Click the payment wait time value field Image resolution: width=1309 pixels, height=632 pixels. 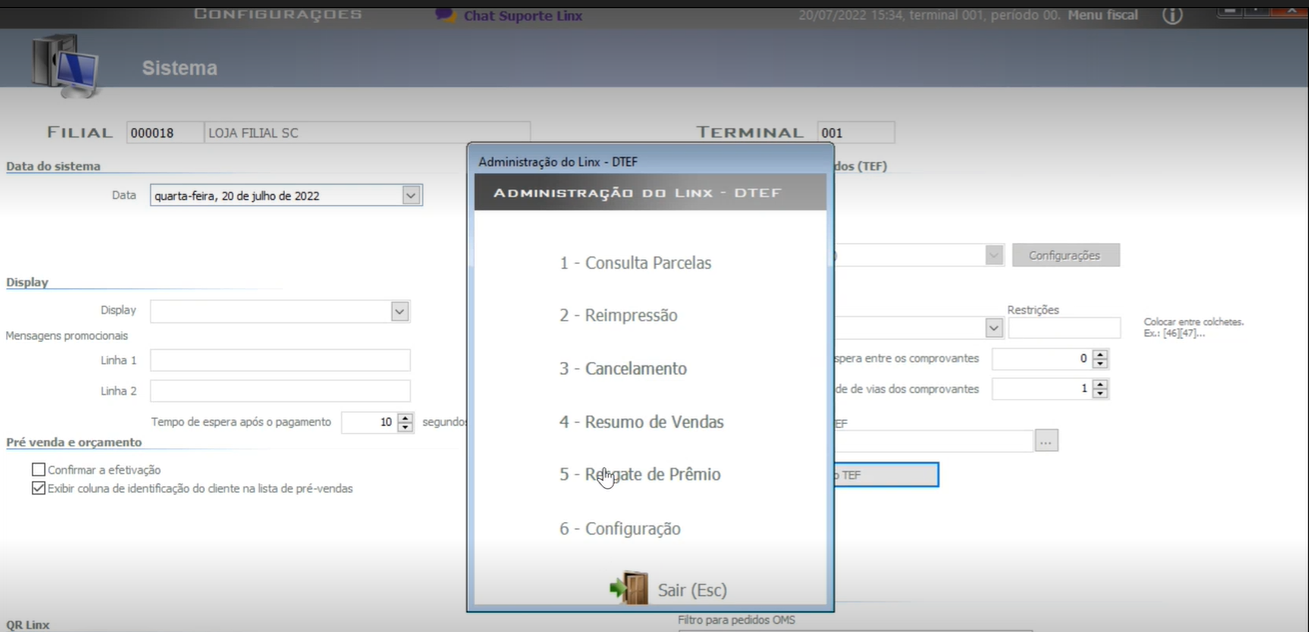[368, 422]
